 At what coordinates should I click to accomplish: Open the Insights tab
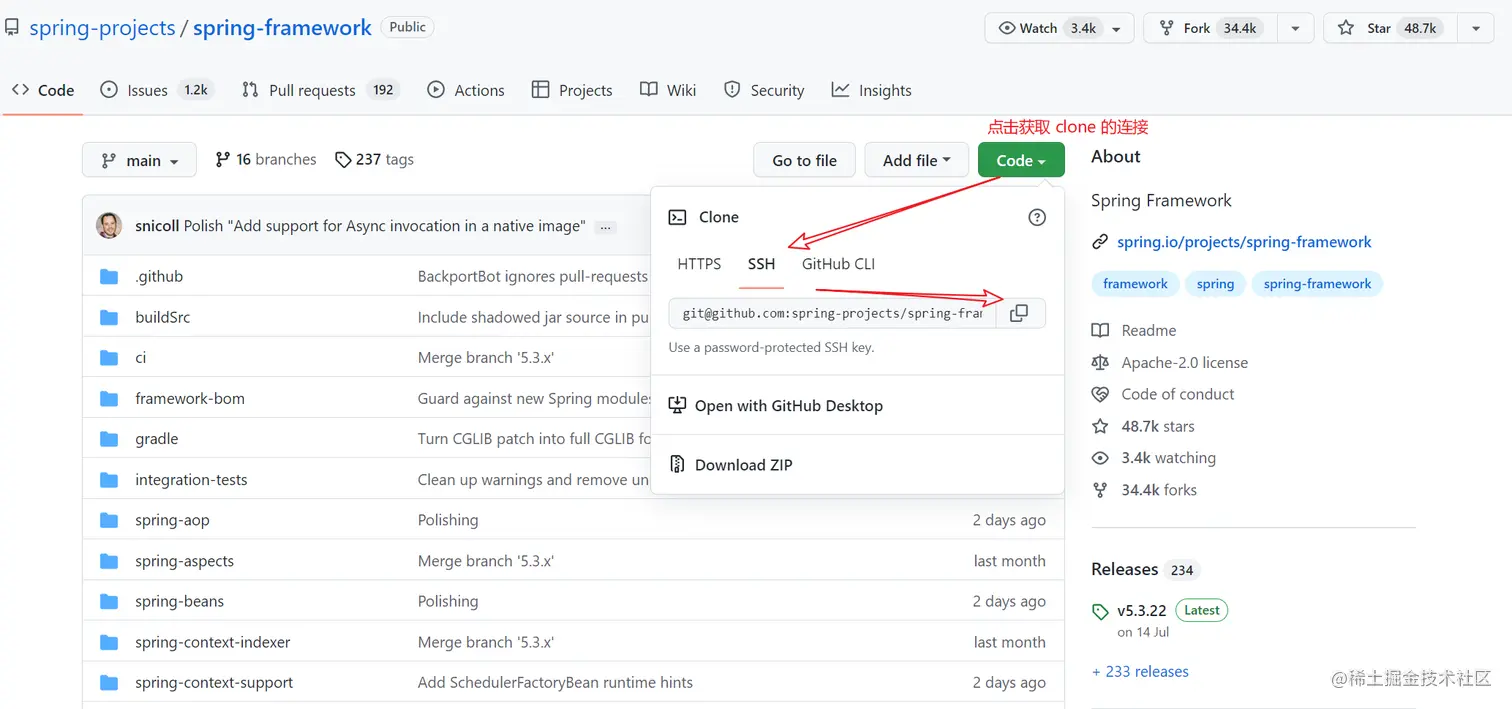click(872, 90)
